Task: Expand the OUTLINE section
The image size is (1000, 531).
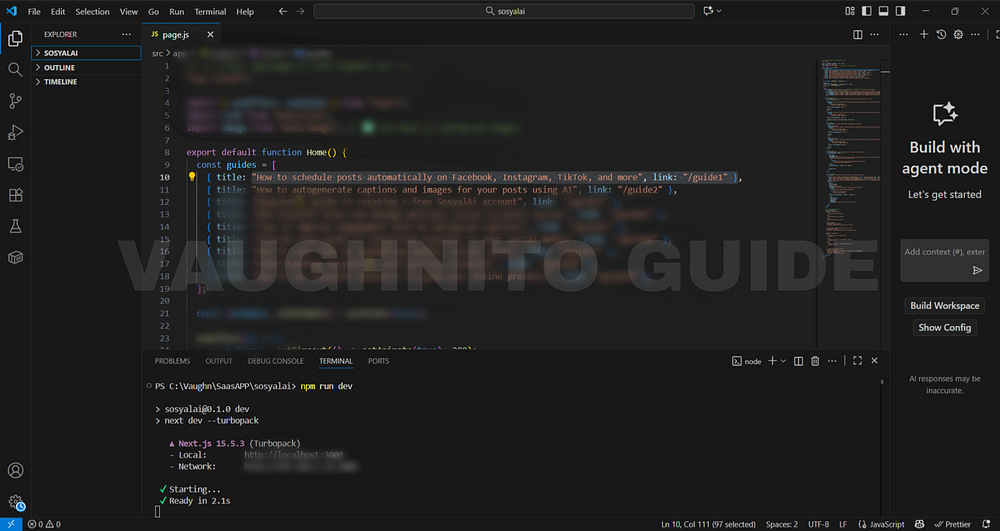Action: tap(86, 68)
